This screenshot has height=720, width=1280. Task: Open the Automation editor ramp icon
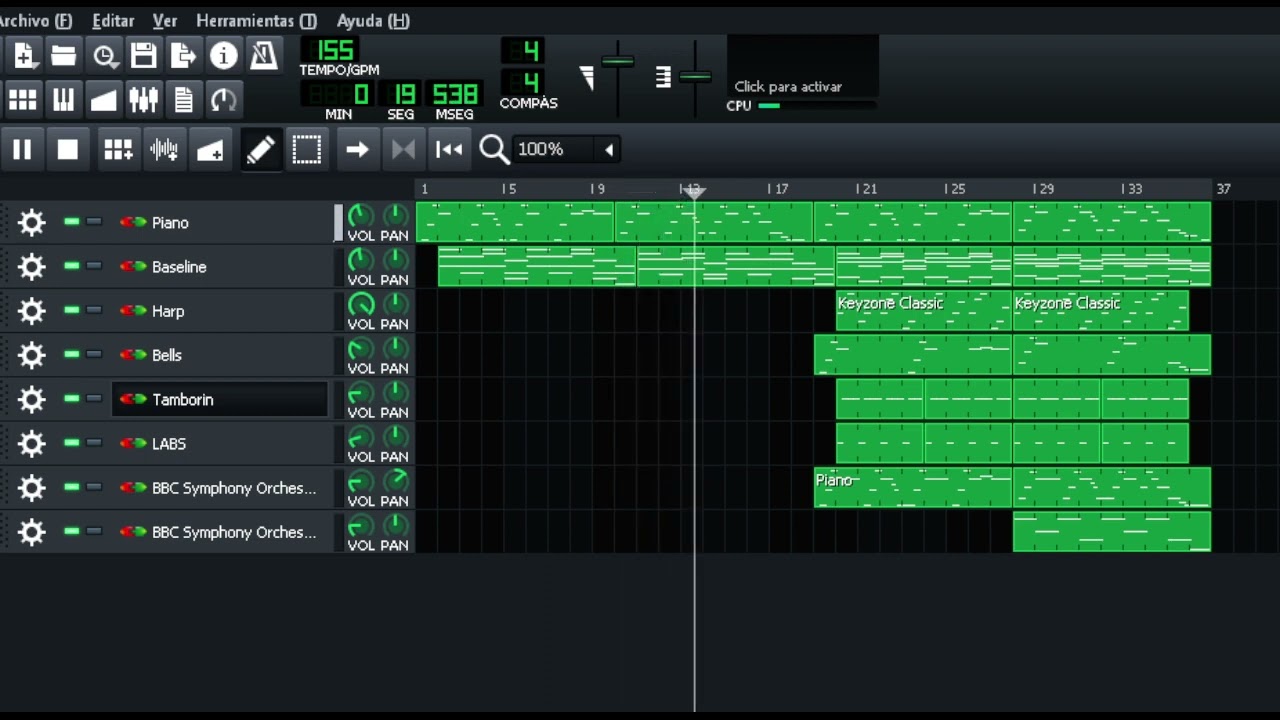pyautogui.click(x=104, y=99)
